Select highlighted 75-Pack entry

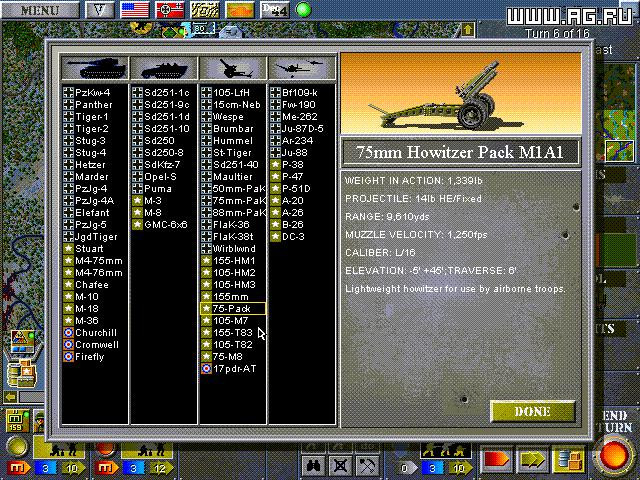coord(233,309)
